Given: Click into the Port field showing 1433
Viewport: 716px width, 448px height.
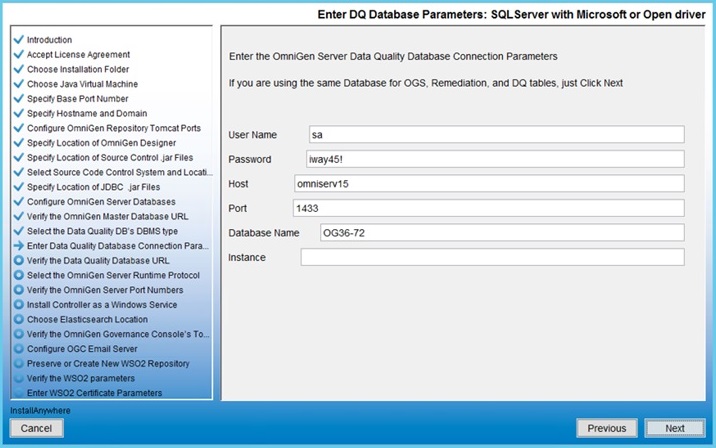Looking at the screenshot, I should [489, 208].
